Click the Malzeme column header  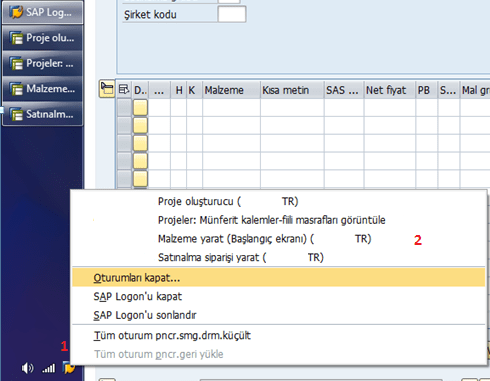(x=231, y=90)
